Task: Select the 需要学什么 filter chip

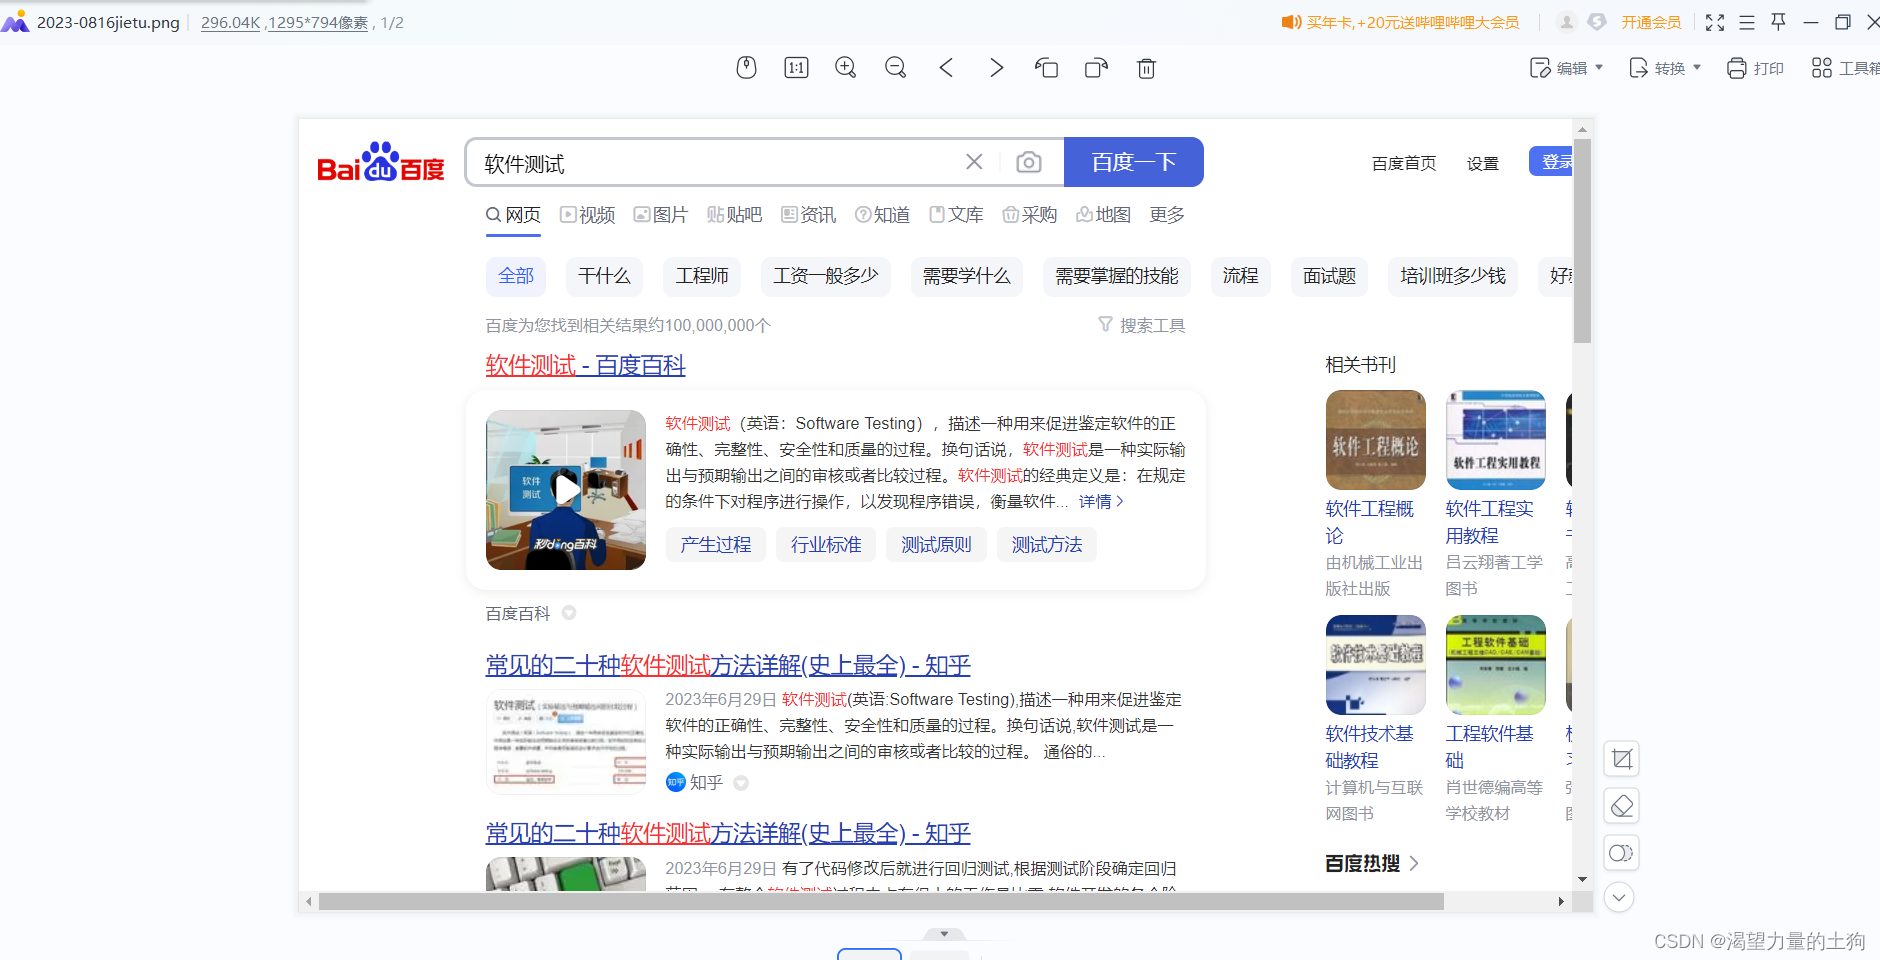Action: 967,276
